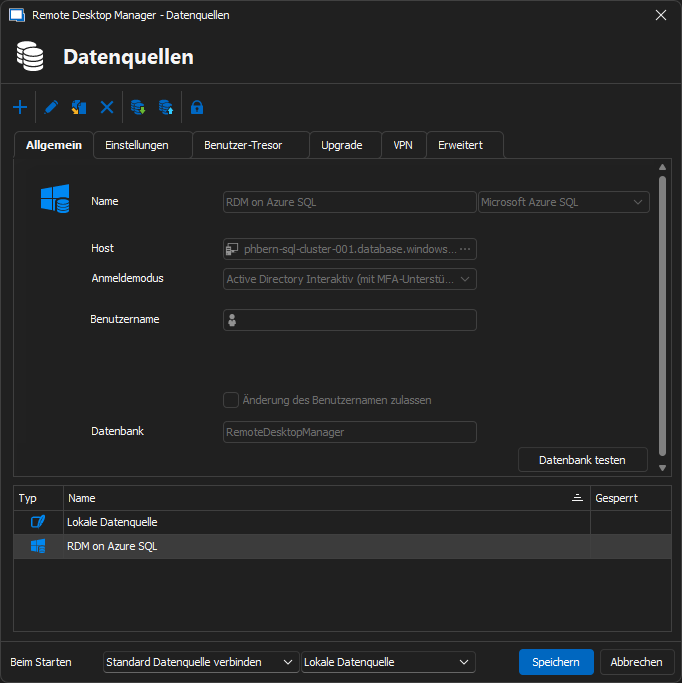682x683 pixels.
Task: Select 'Lokale Datenquelle' row in the list
Action: click(112, 522)
